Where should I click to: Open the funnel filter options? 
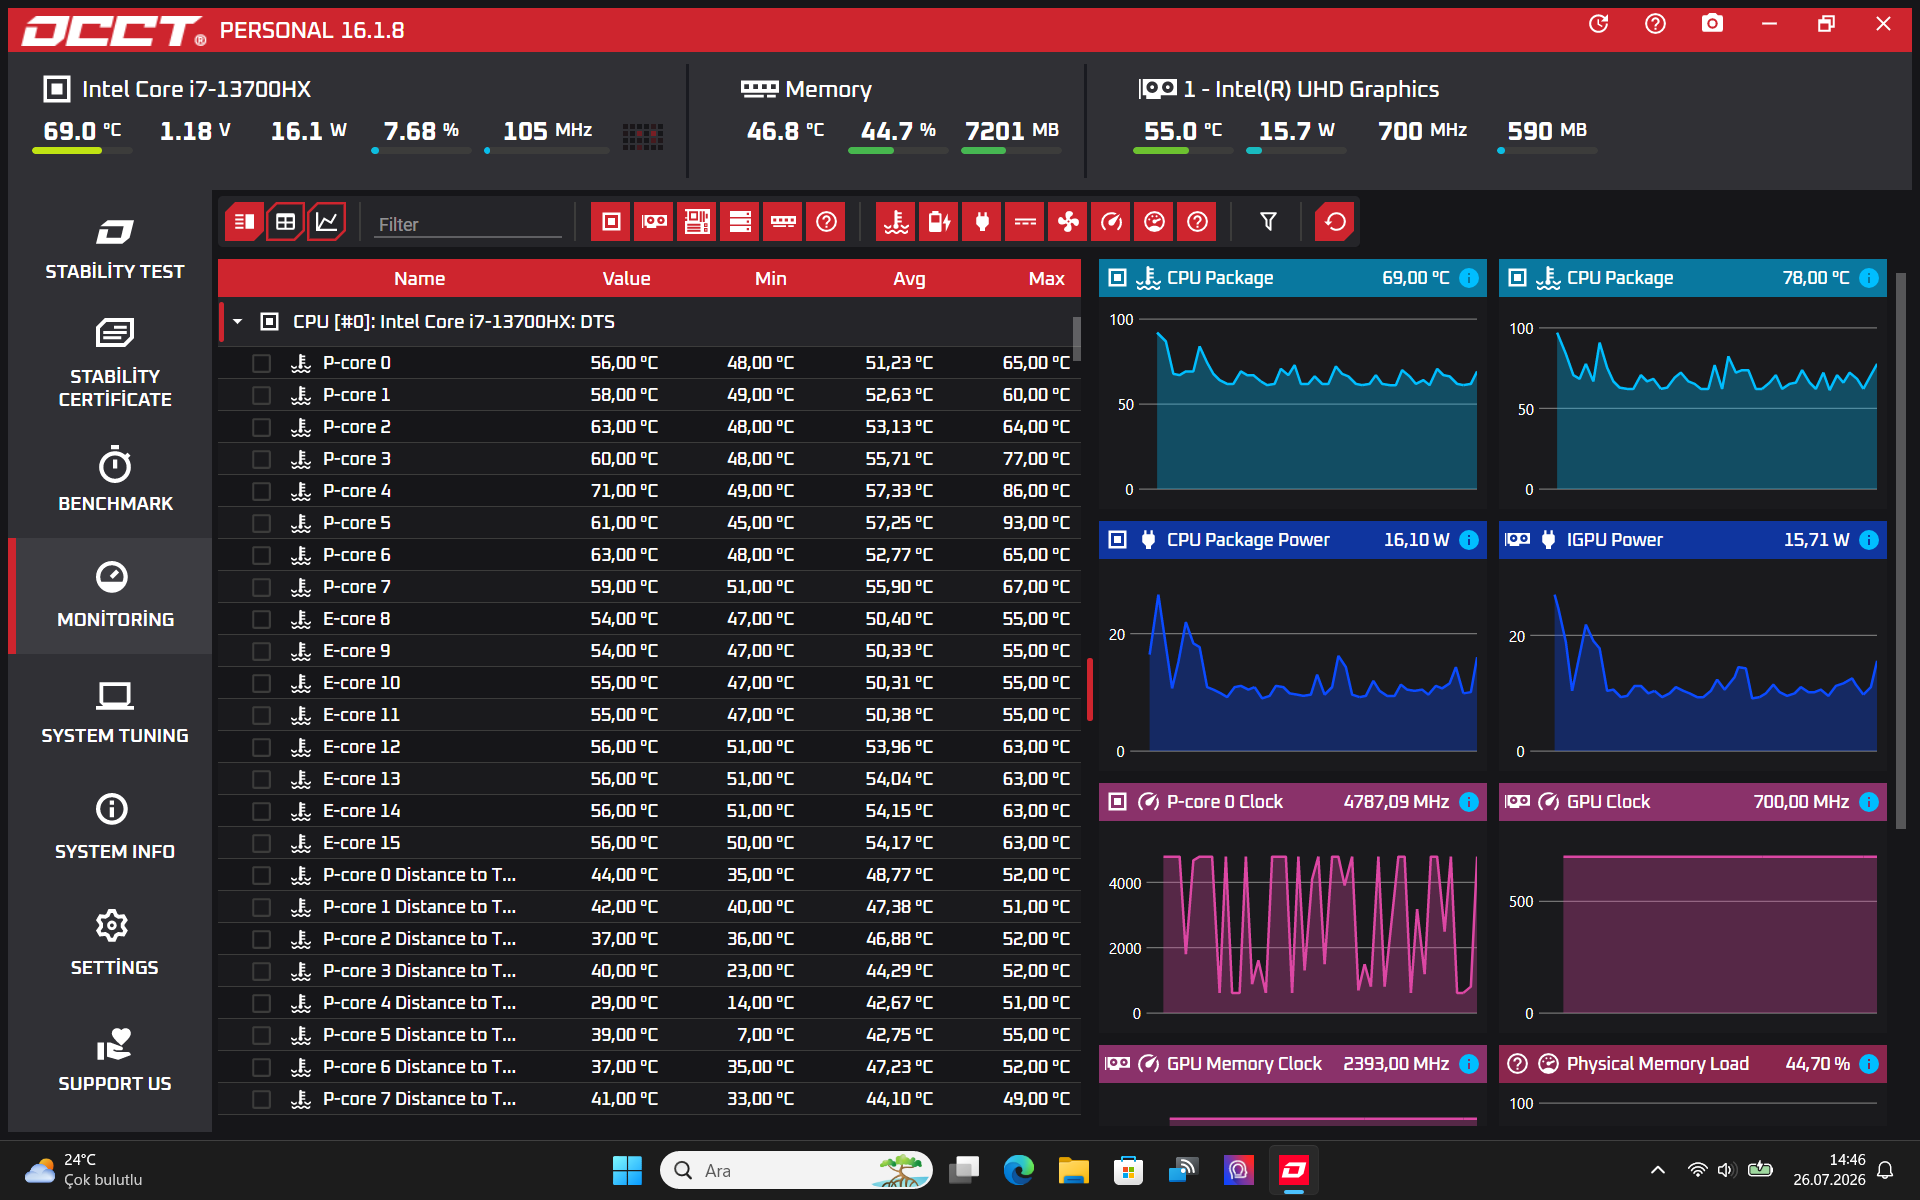click(x=1268, y=222)
